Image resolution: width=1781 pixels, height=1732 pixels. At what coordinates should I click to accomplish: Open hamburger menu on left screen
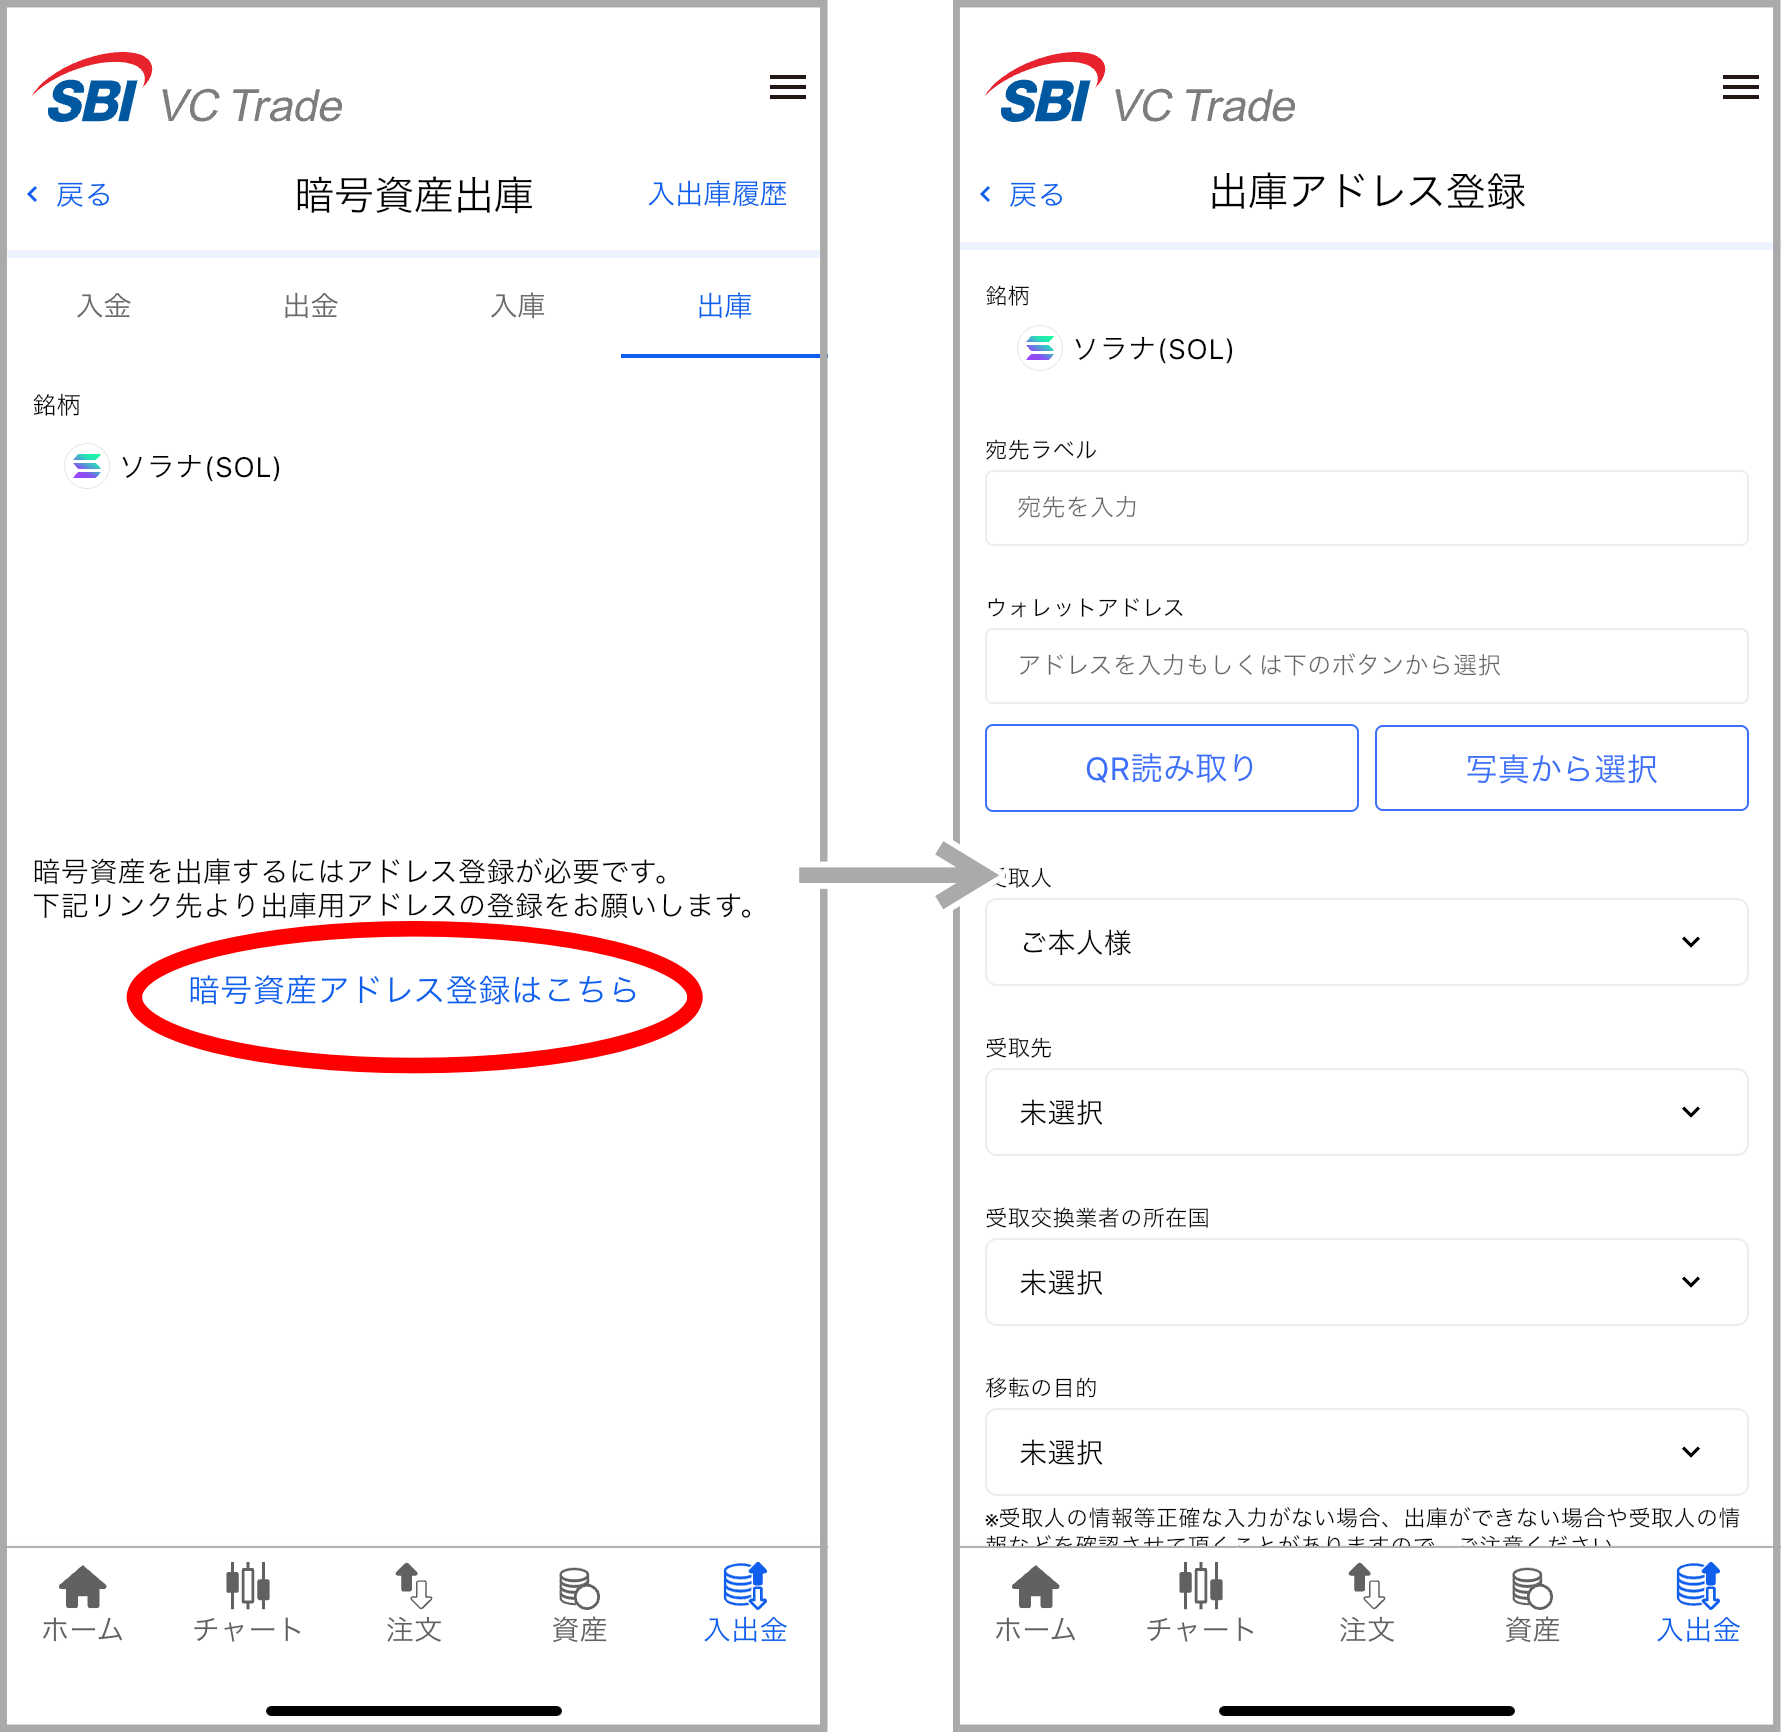tap(787, 88)
